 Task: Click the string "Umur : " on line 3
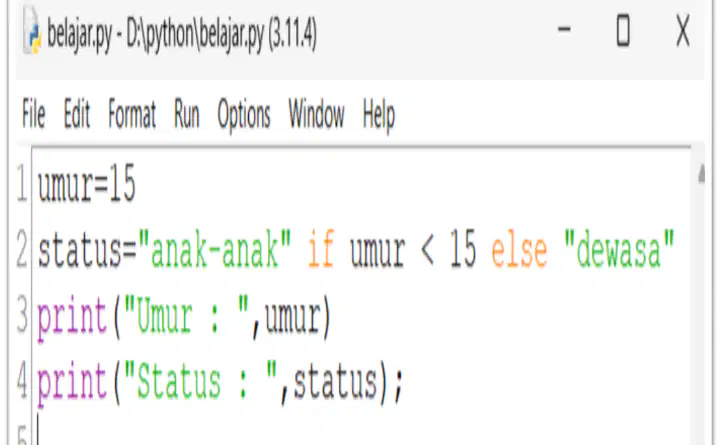point(186,316)
